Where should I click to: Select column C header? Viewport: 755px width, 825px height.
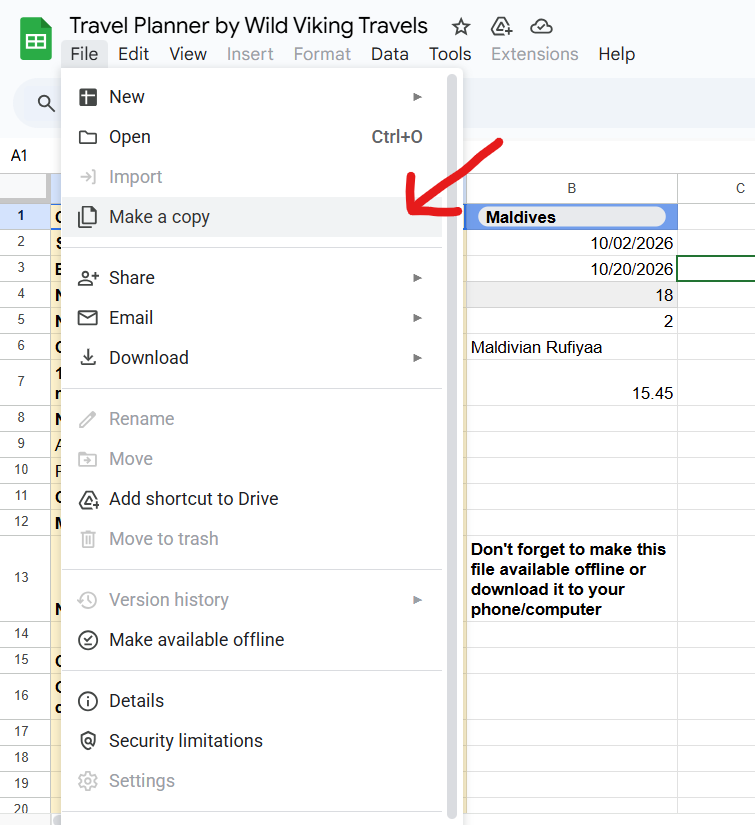(740, 188)
